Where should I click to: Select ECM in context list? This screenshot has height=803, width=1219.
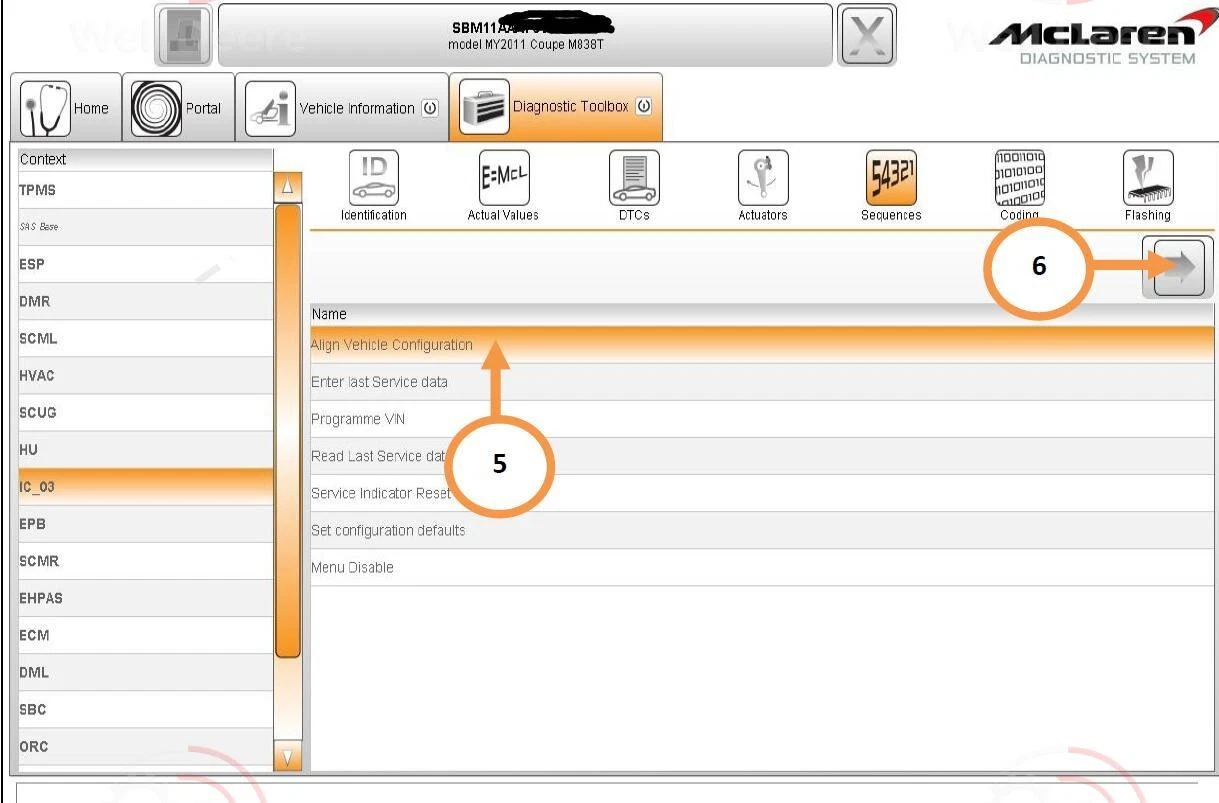click(145, 635)
